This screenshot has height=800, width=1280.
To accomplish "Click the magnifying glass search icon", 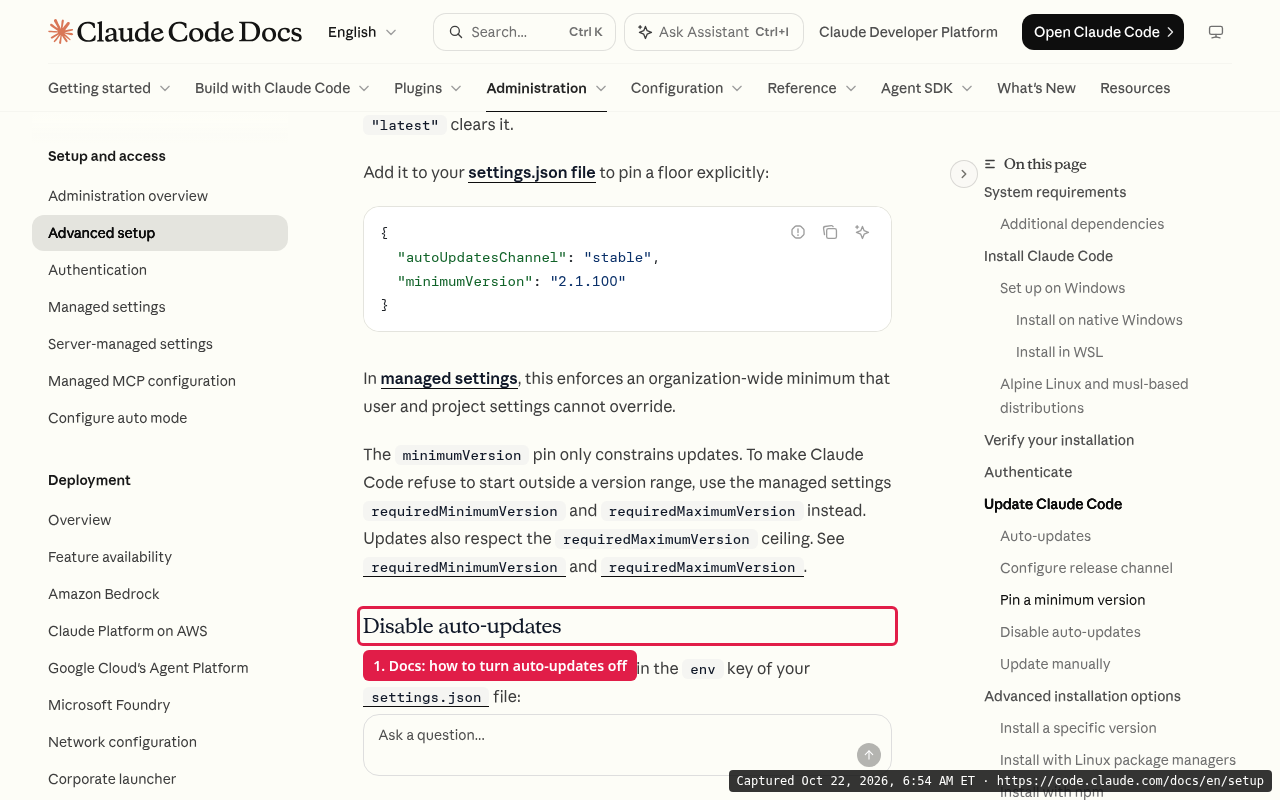I will (456, 32).
